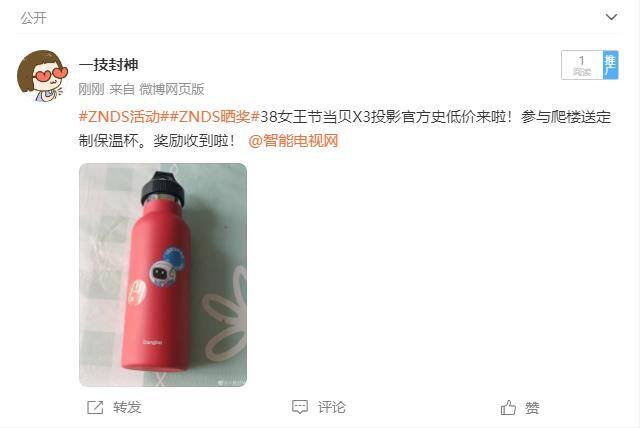The image size is (640, 428).
Task: Open the 一技封神 username profile
Action: (109, 64)
